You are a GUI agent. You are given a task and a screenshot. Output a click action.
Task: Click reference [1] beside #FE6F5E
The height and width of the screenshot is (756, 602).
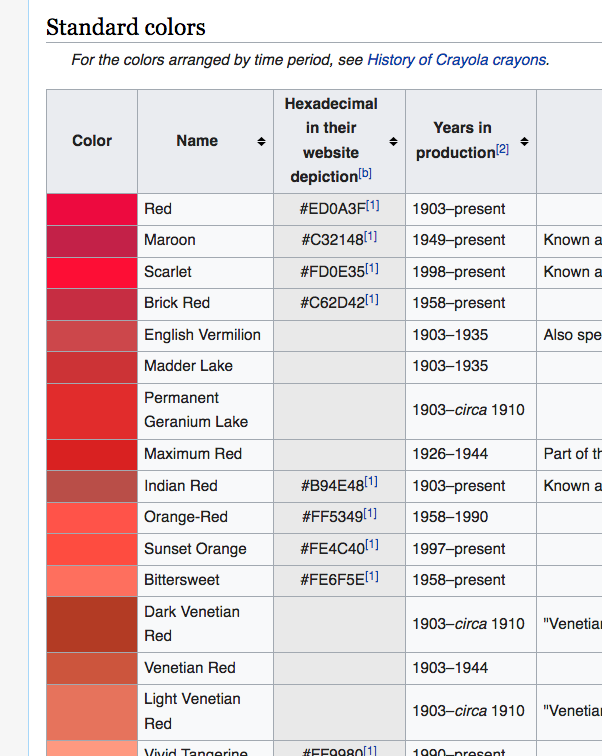371,577
